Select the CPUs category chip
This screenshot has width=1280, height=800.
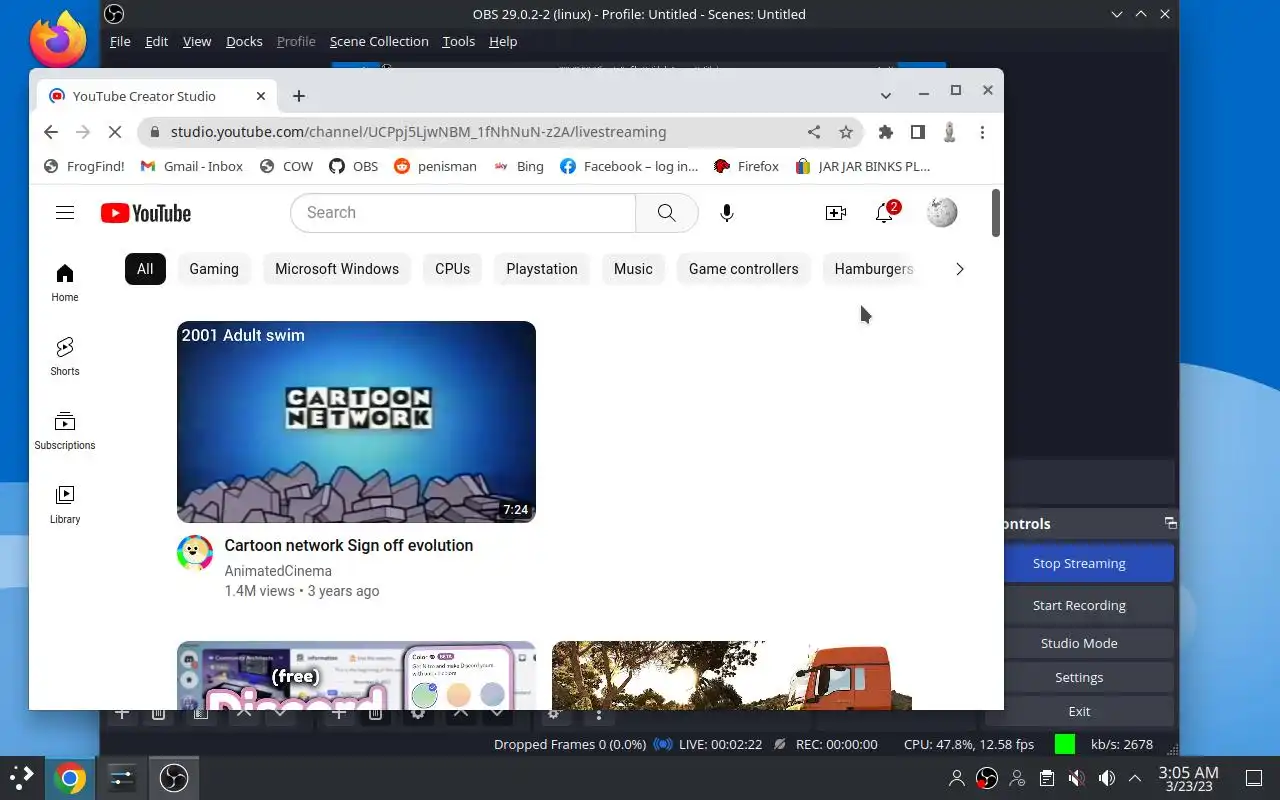452,269
